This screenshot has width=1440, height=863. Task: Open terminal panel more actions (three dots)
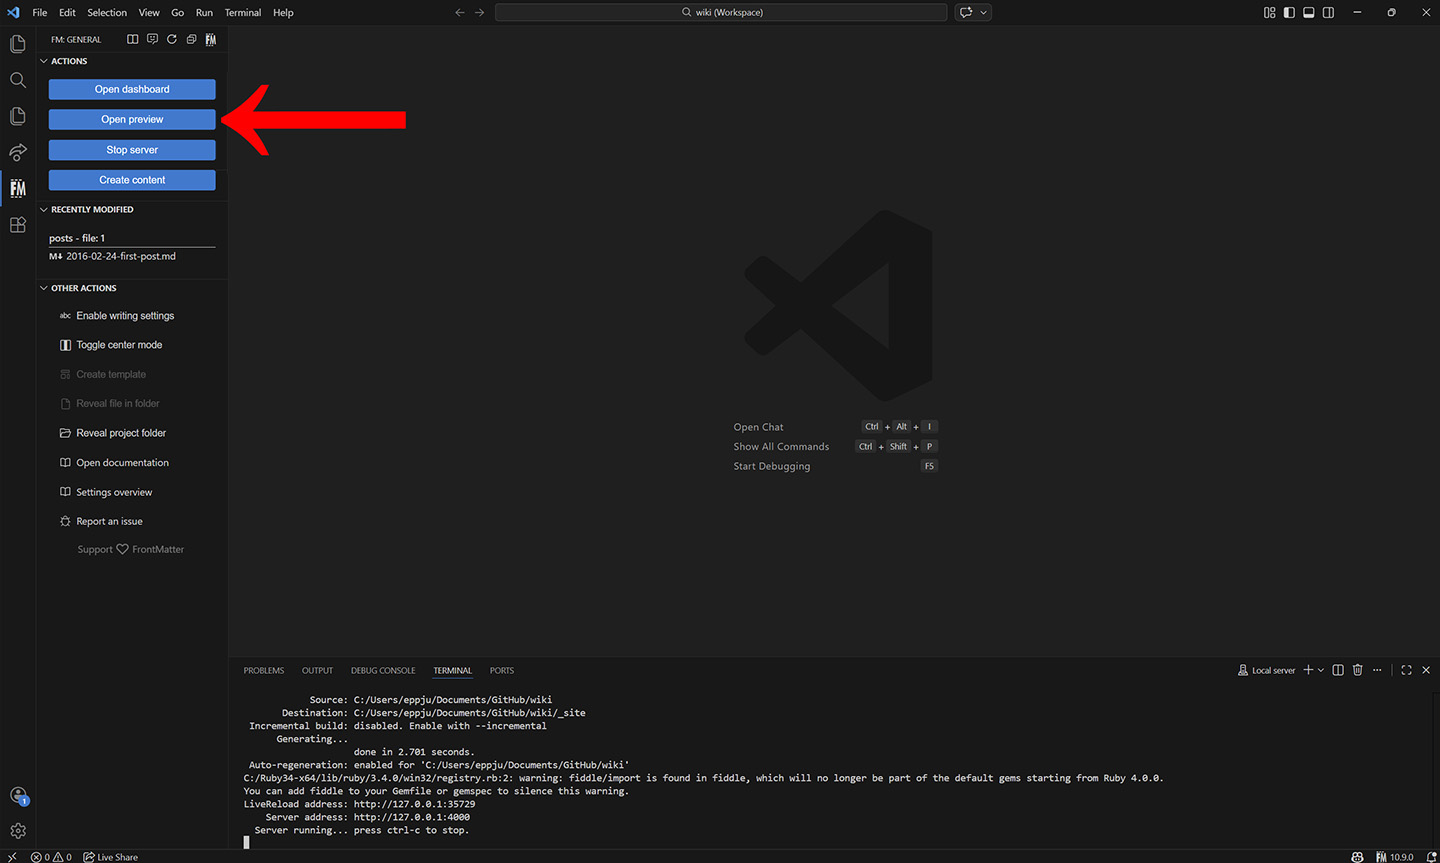click(x=1377, y=670)
